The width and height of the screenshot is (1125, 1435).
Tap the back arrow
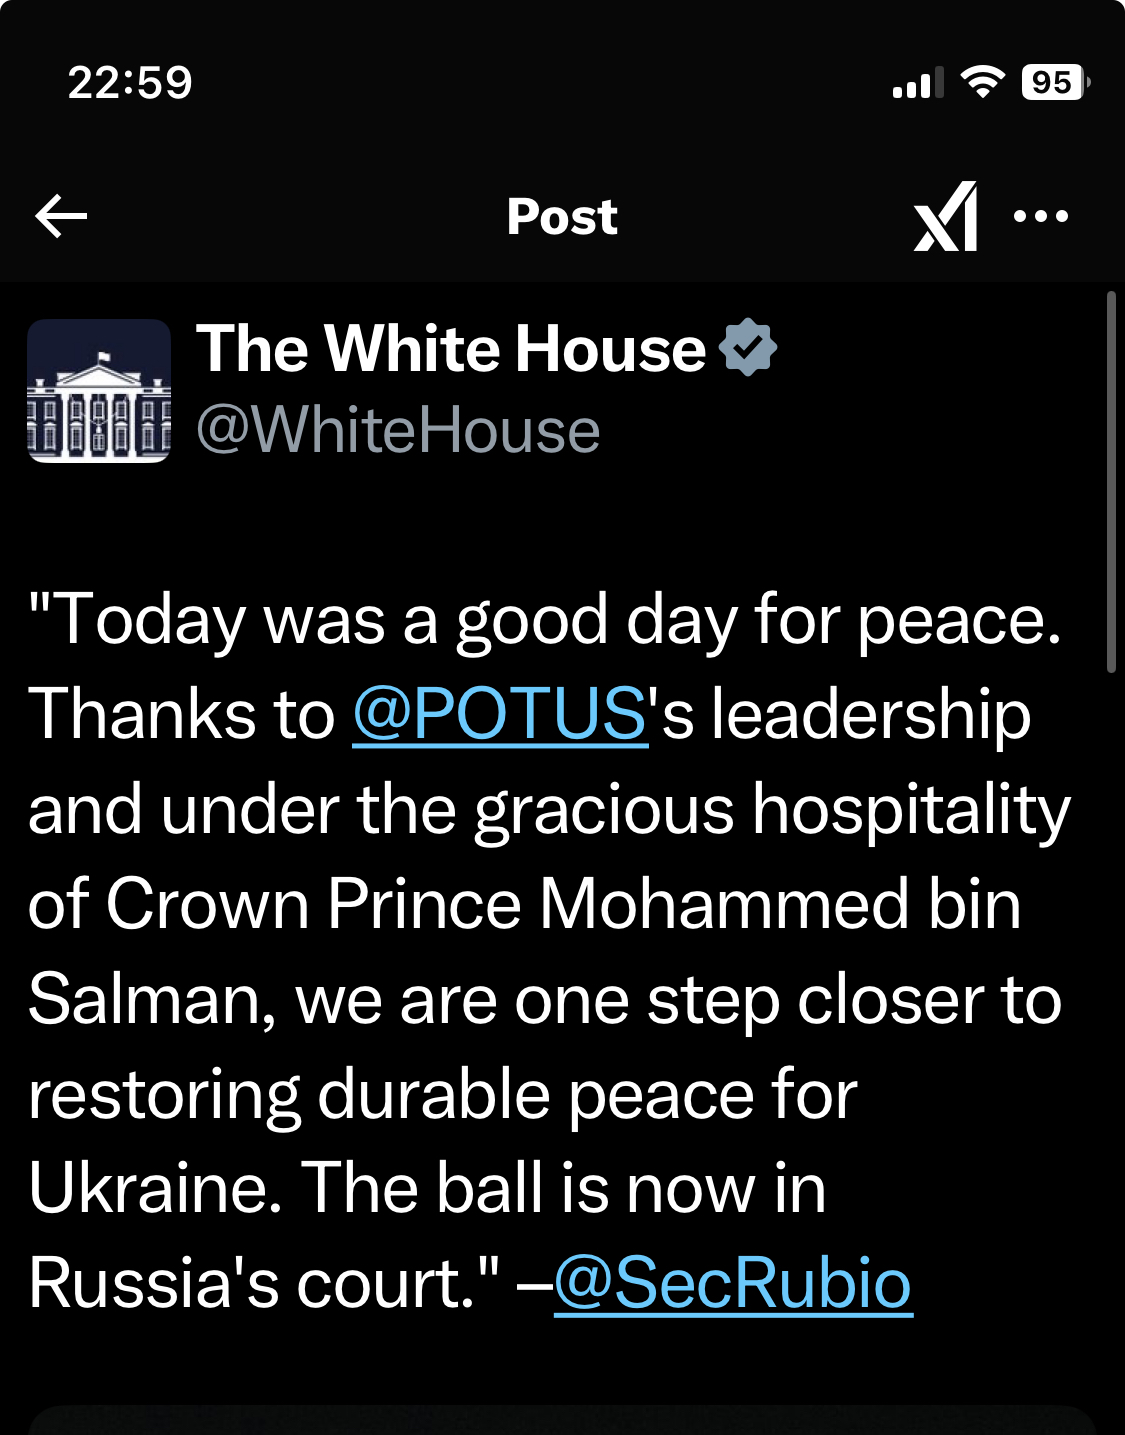[x=61, y=216]
